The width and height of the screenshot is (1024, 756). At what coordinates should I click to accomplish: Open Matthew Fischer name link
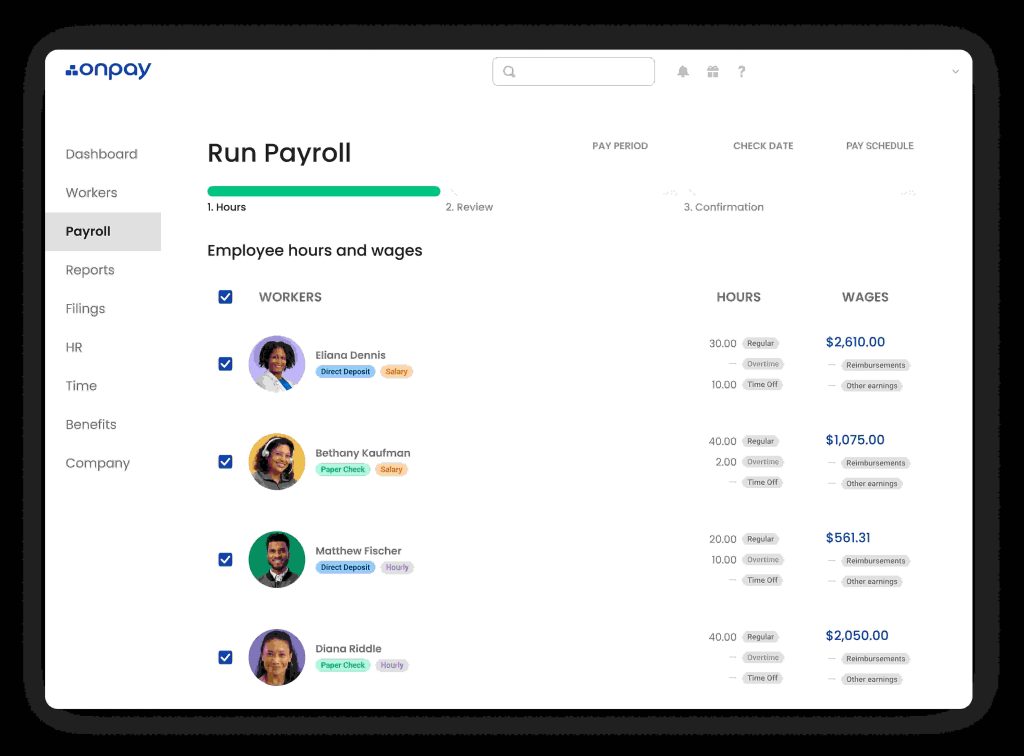[359, 551]
